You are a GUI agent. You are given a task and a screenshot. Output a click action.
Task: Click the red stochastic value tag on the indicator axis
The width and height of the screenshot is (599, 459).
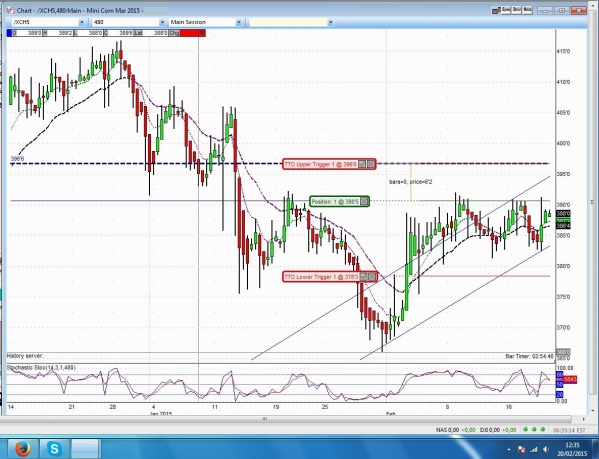(x=570, y=379)
